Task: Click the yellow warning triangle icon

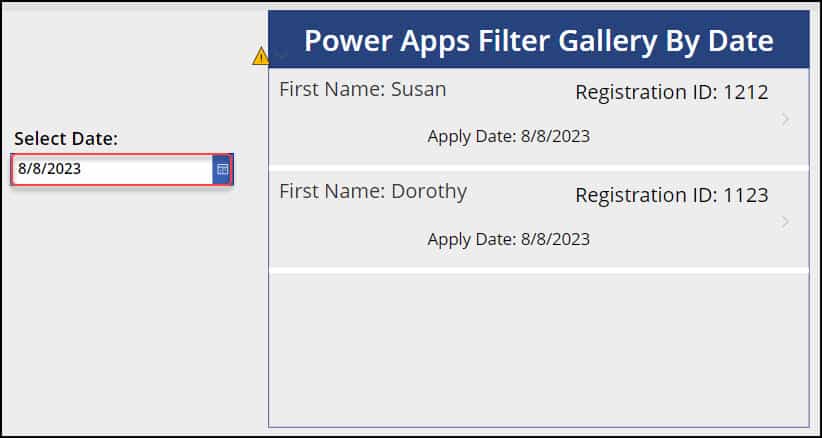Action: [x=261, y=56]
